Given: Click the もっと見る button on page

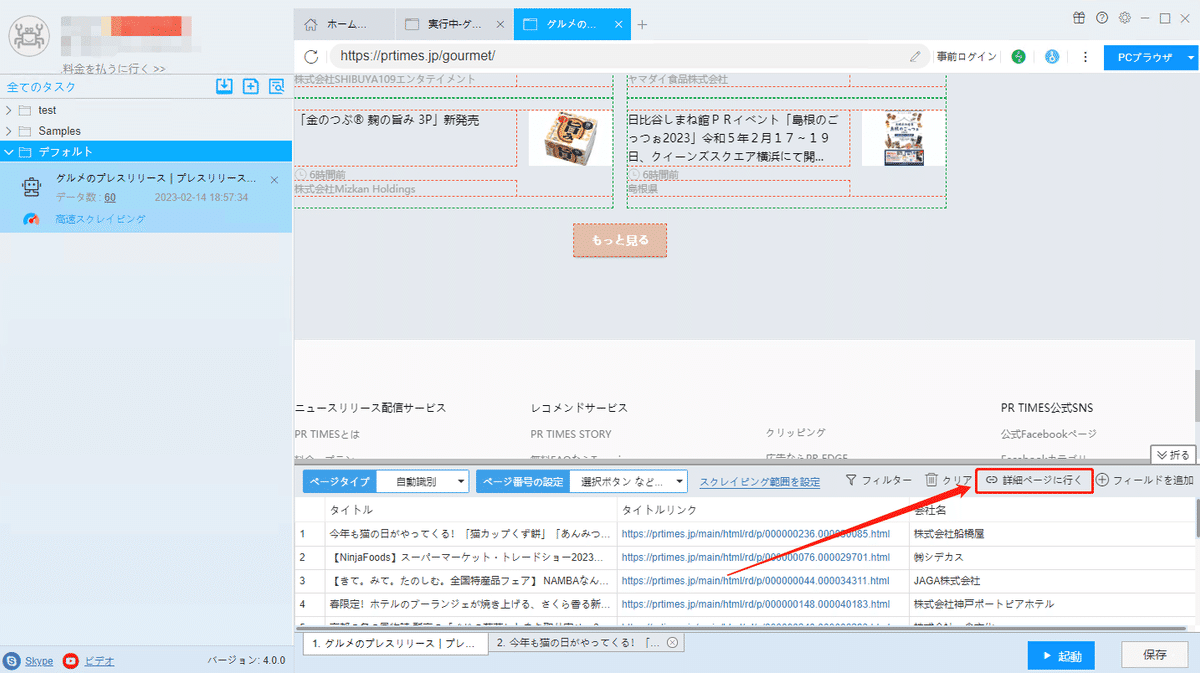Looking at the screenshot, I should [620, 240].
